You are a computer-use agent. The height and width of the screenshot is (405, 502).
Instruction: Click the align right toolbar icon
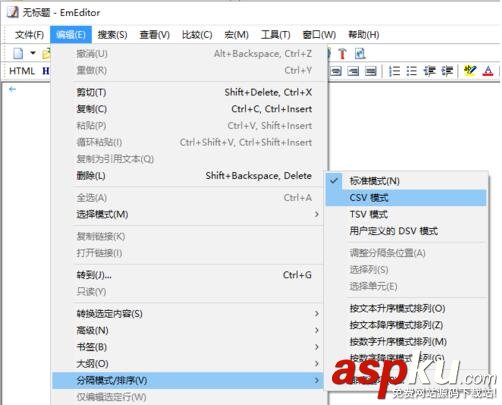353,71
